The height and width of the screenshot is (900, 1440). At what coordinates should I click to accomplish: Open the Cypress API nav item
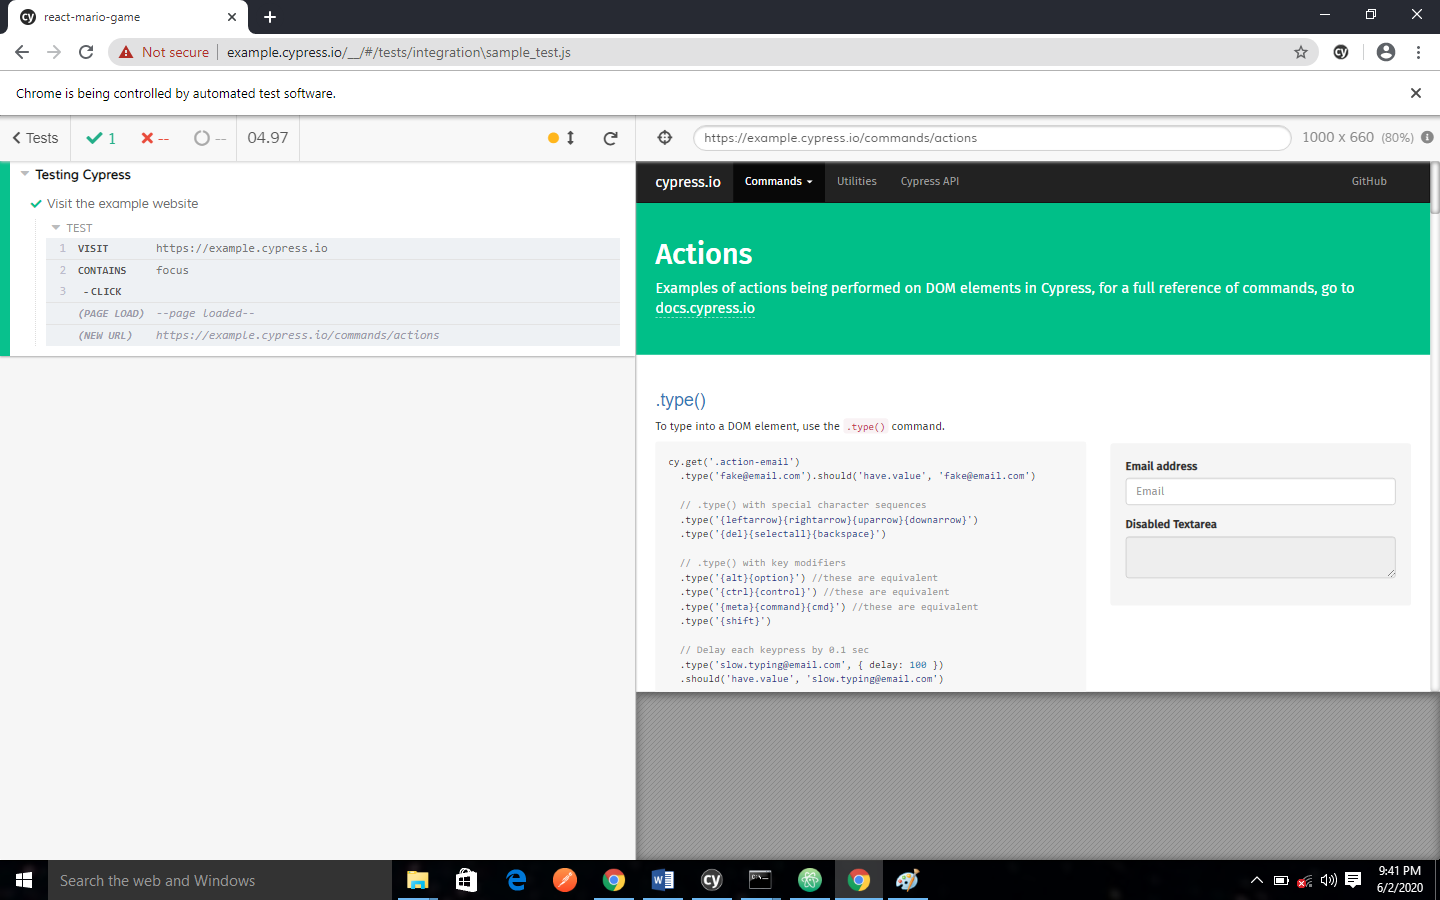[929, 182]
